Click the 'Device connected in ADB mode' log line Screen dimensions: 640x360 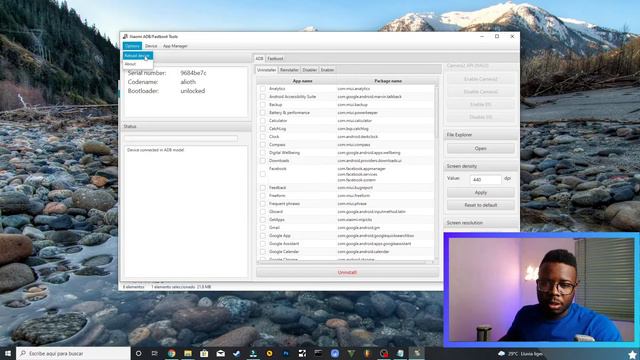pyautogui.click(x=156, y=150)
